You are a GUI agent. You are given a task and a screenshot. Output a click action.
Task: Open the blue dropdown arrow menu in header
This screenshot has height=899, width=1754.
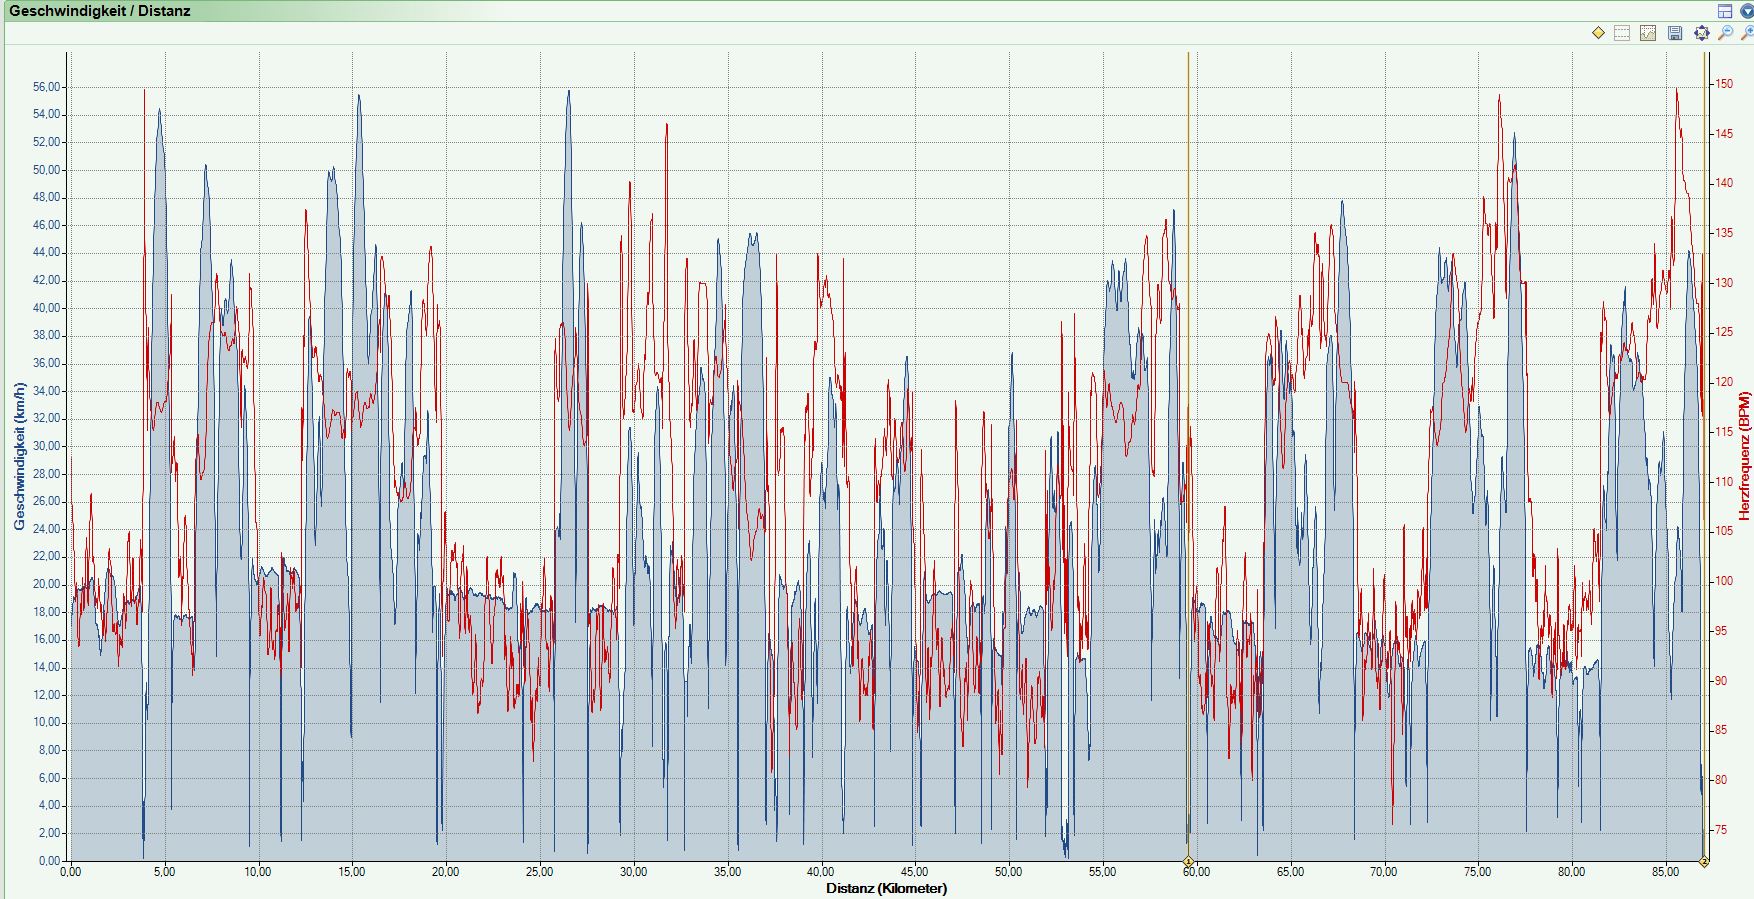click(x=1745, y=11)
